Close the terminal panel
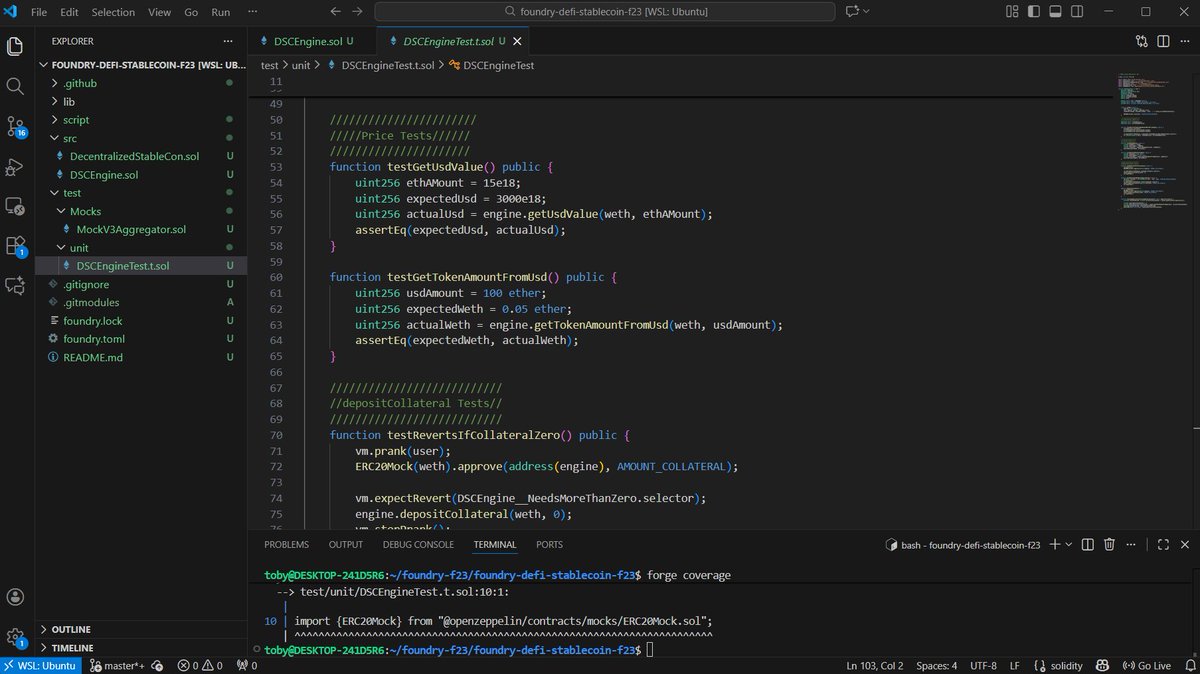The width and height of the screenshot is (1200, 674). (x=1183, y=544)
